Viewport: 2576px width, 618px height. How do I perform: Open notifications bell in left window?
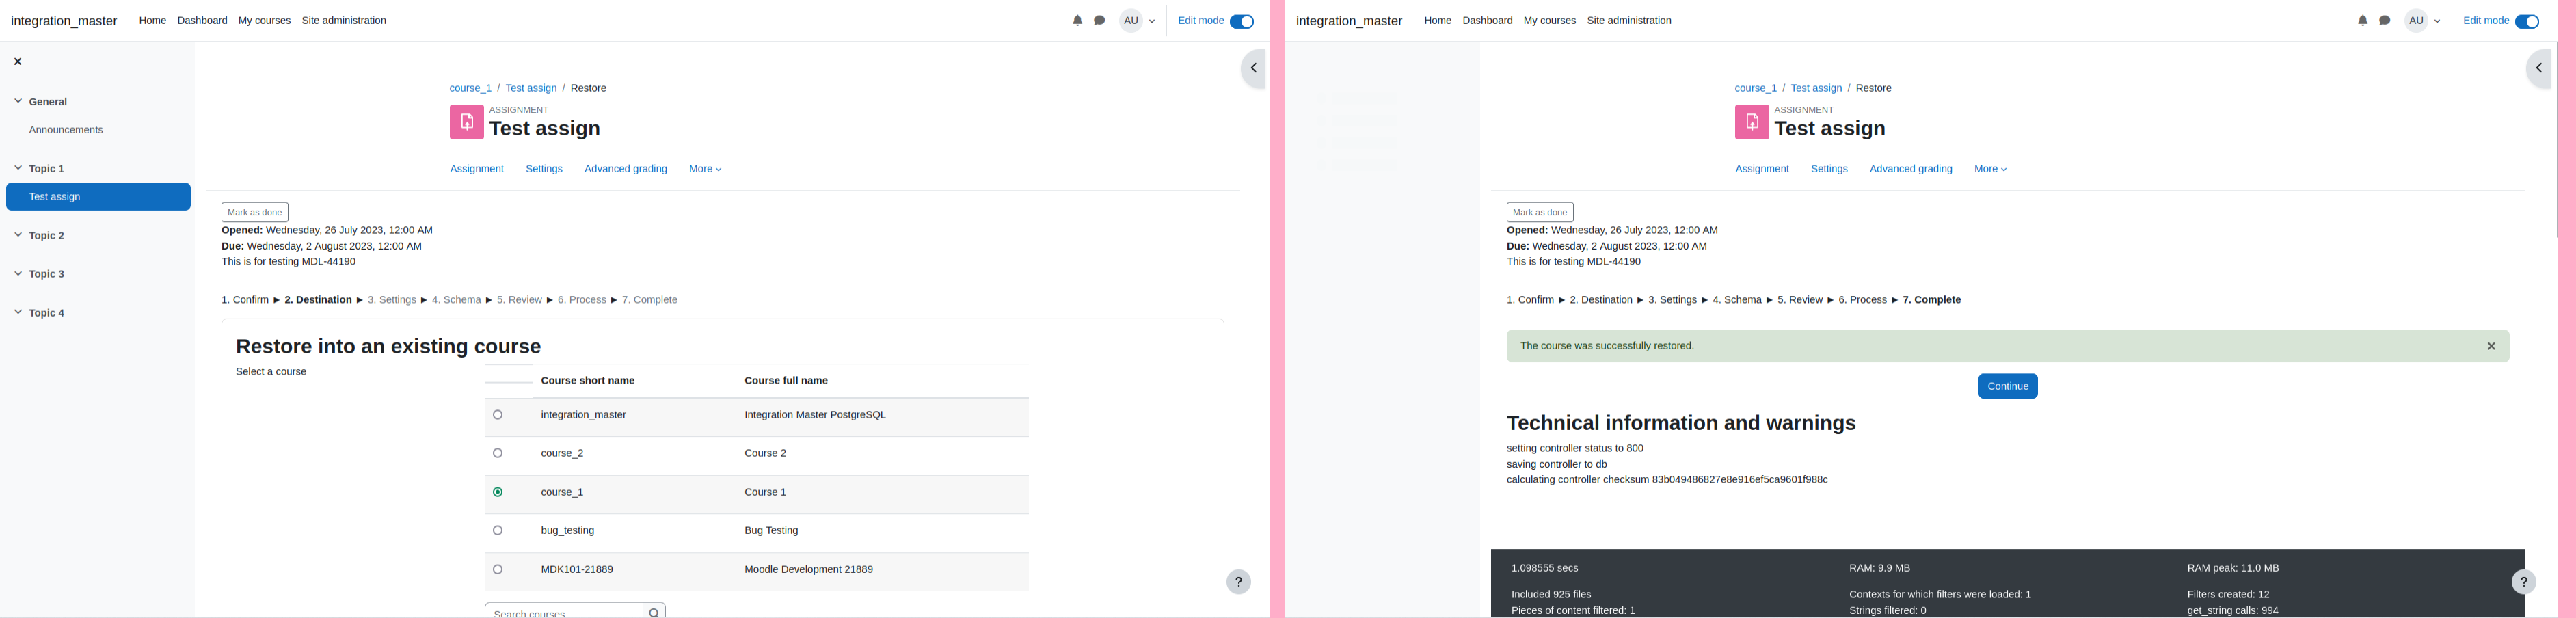point(1077,21)
